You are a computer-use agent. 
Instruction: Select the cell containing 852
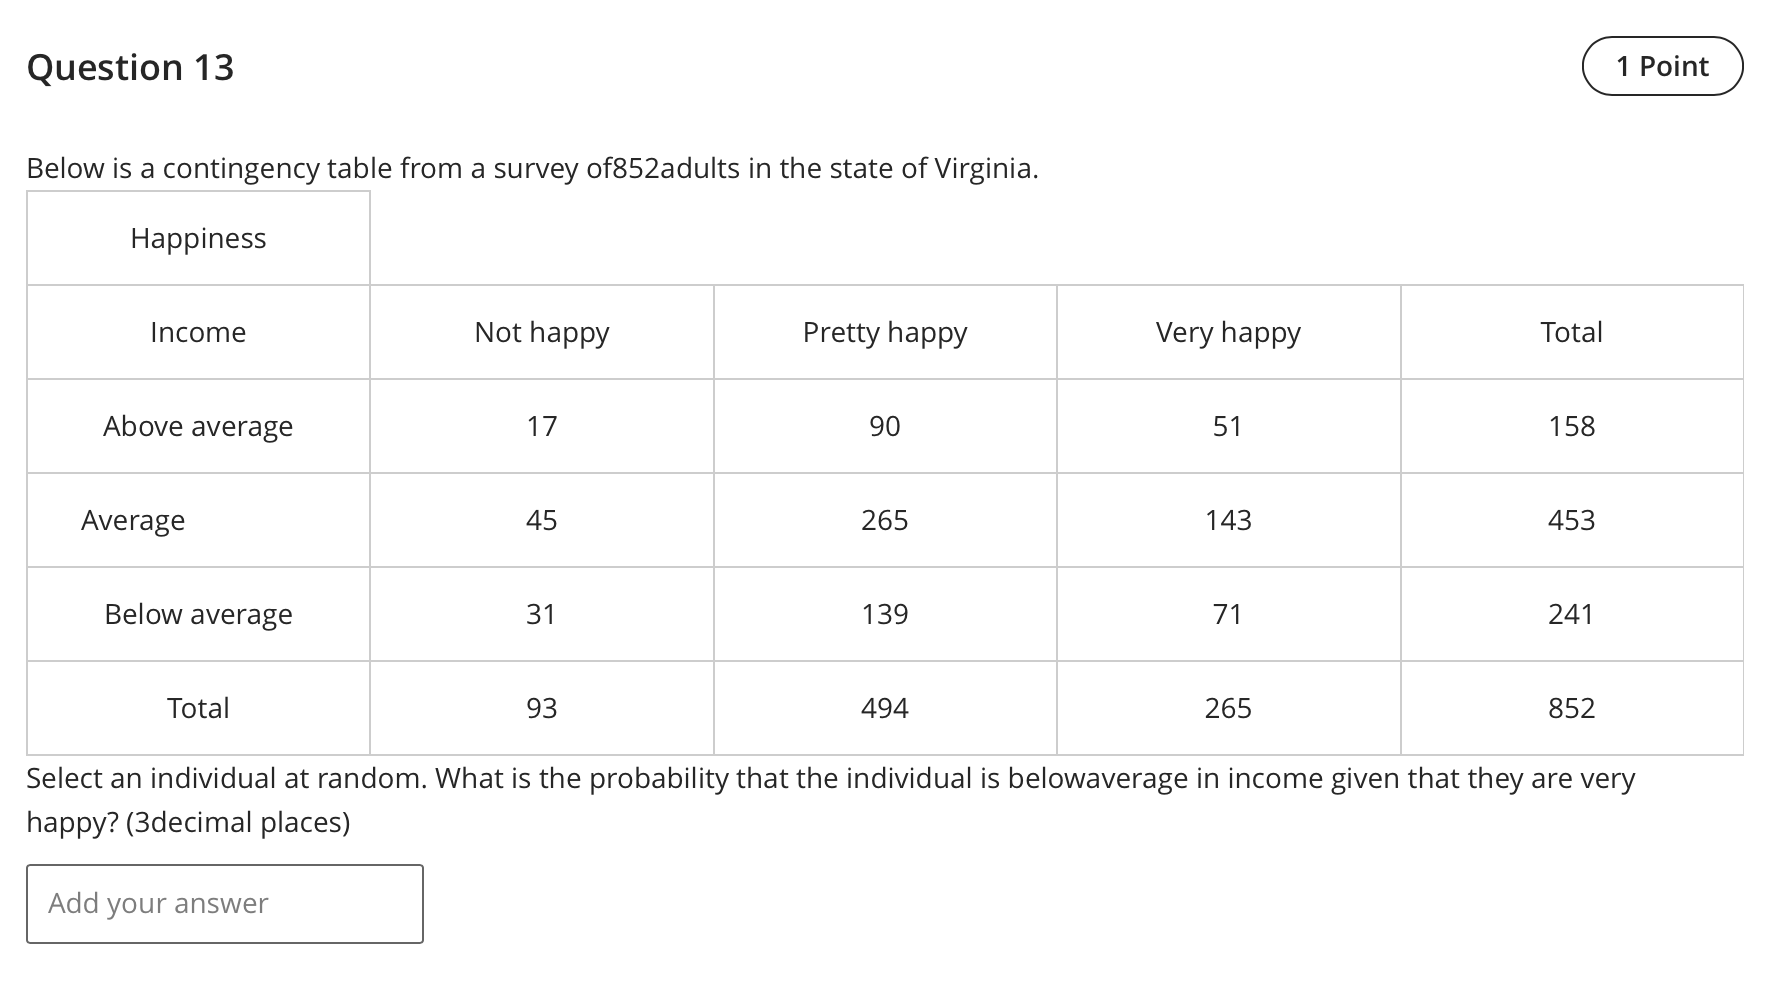(x=1571, y=708)
